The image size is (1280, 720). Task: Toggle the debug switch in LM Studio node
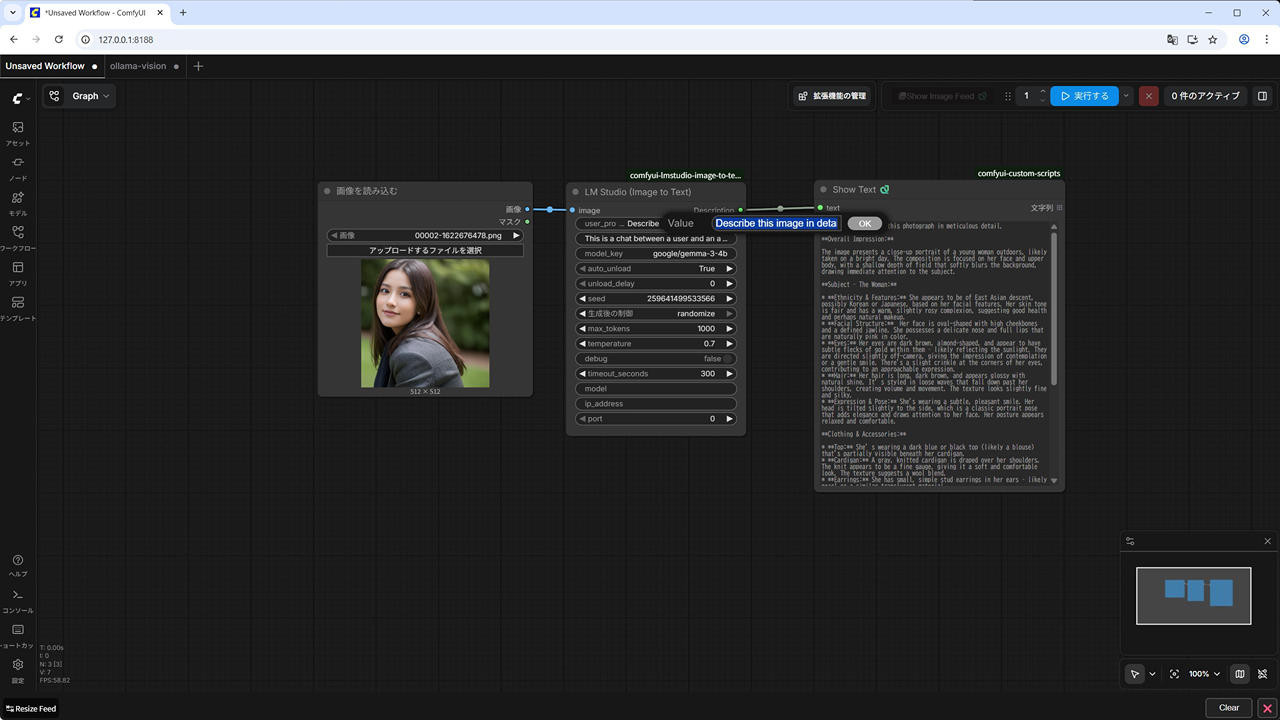[x=728, y=359]
